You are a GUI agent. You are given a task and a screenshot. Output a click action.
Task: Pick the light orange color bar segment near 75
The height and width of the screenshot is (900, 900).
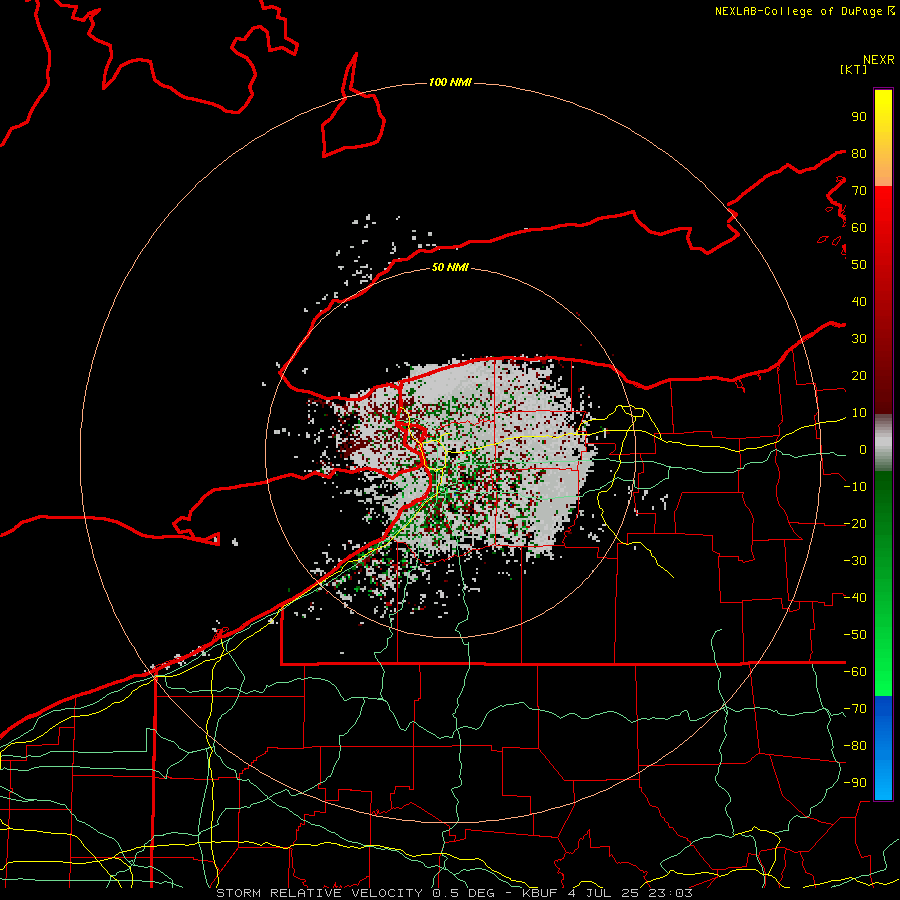(883, 172)
